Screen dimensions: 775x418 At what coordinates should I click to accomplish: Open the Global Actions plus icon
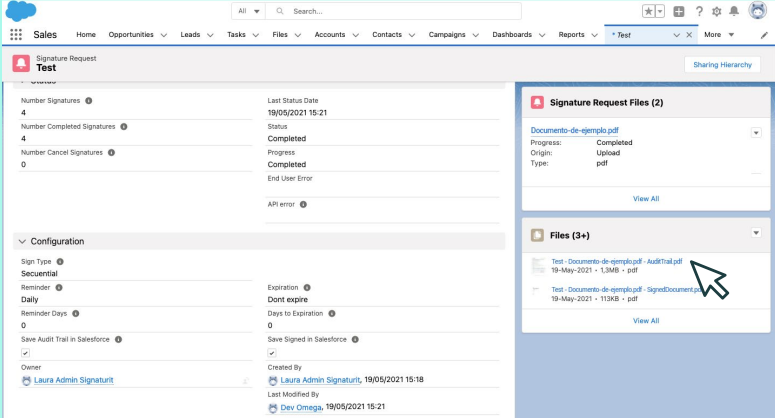[x=679, y=11]
